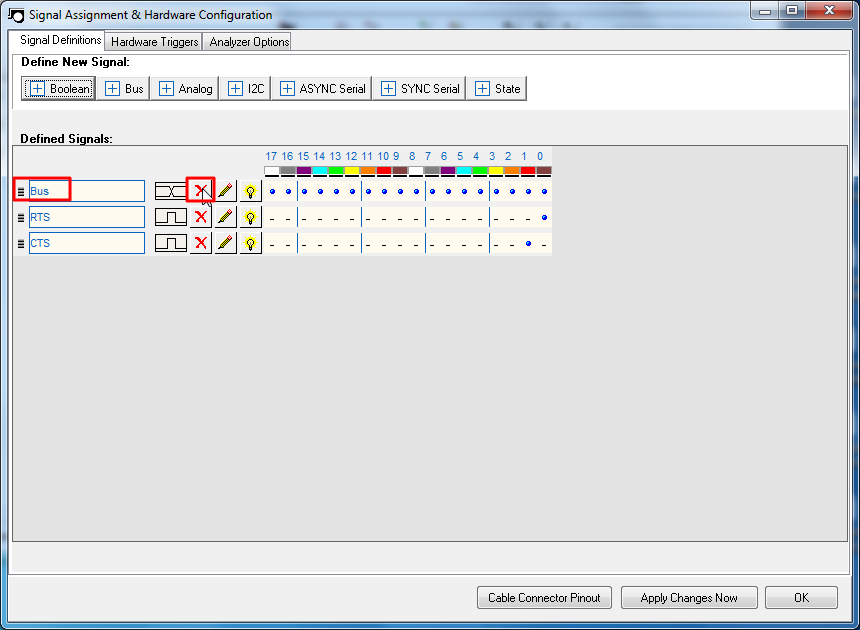Delete the CTS signal with red X
860x630 pixels.
pyautogui.click(x=201, y=243)
